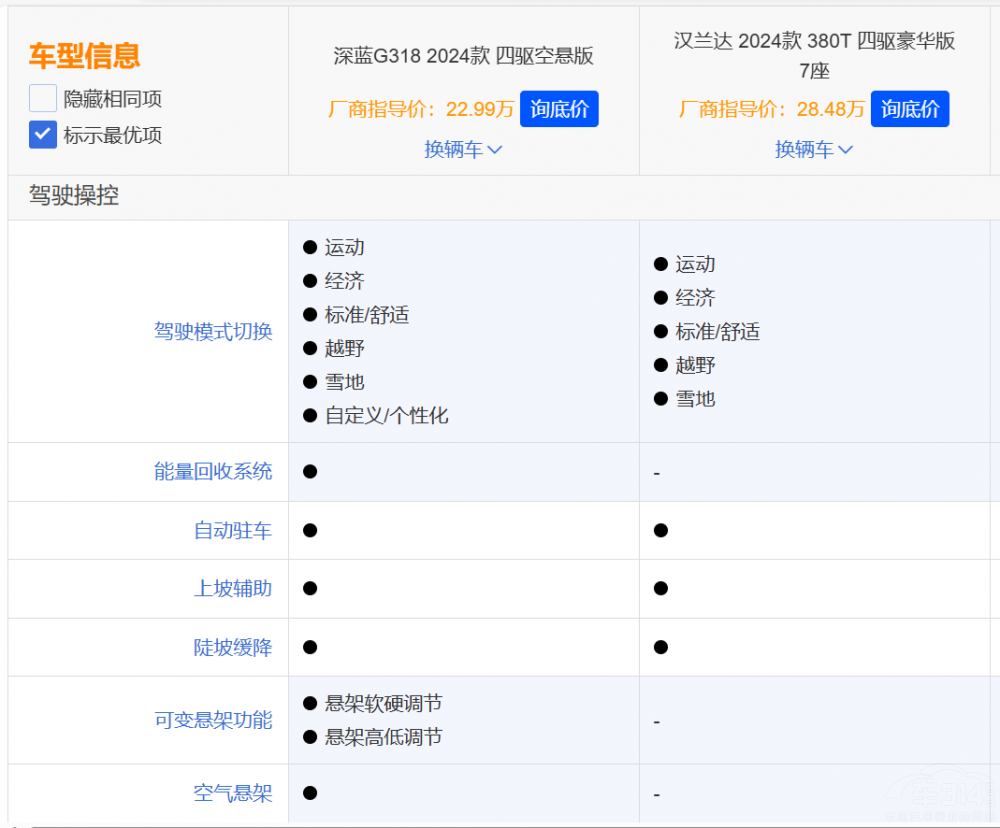This screenshot has height=828, width=1000.
Task: Open the 驾驶模式切换 parameter link
Action: 213,331
